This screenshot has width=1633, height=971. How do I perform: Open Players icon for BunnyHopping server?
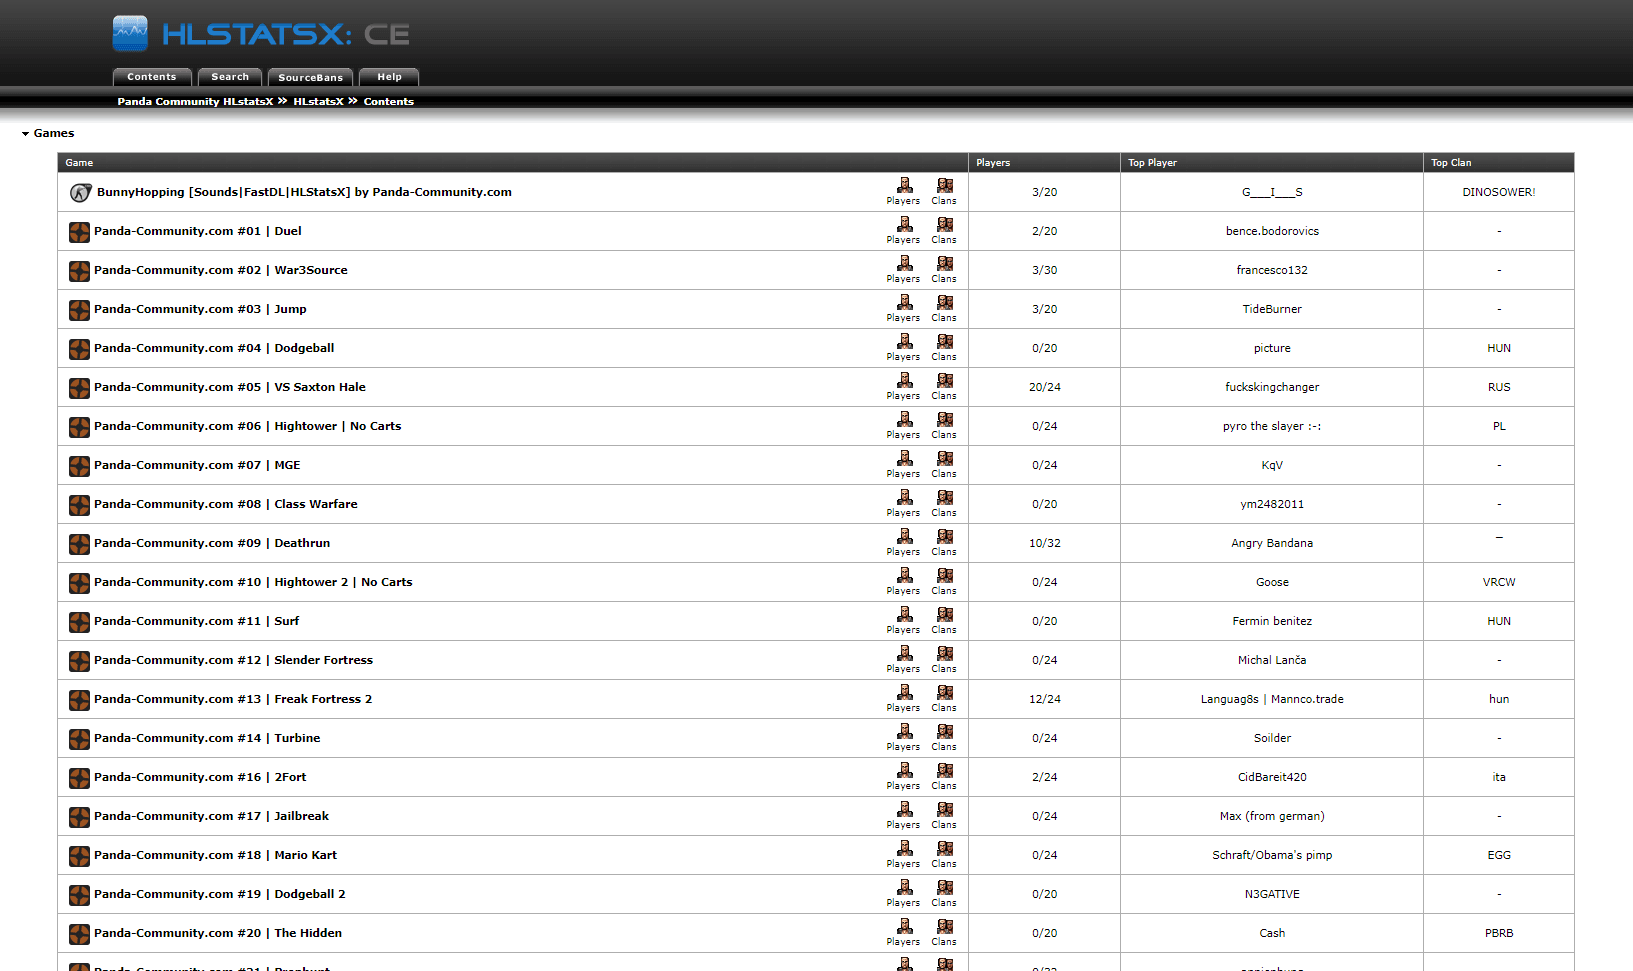903,190
